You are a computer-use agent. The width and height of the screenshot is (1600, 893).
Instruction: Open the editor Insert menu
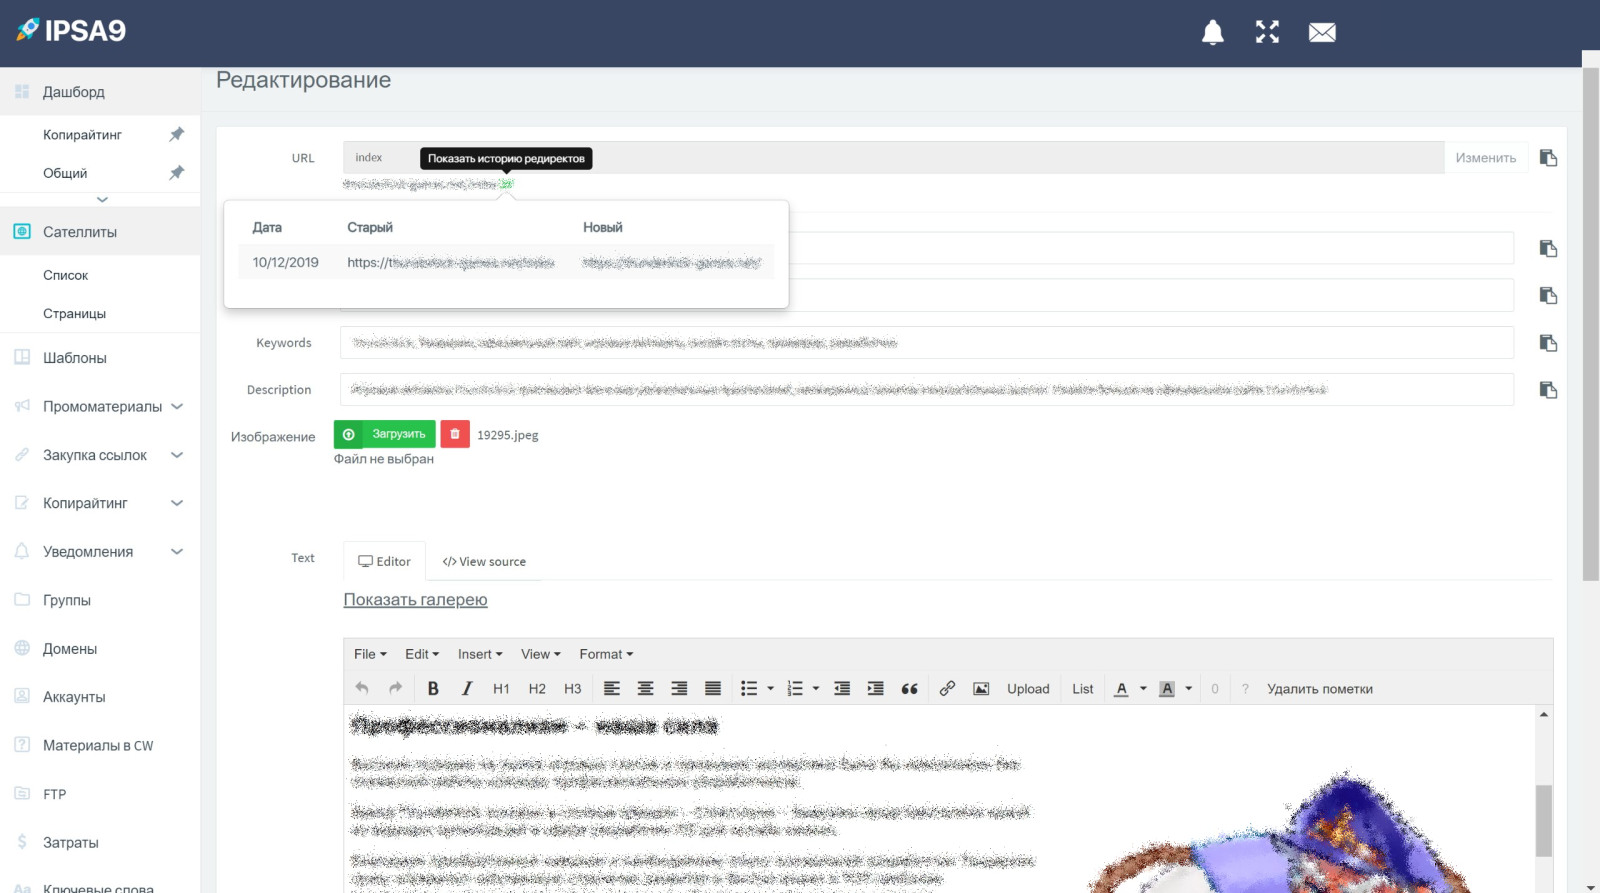pos(480,654)
